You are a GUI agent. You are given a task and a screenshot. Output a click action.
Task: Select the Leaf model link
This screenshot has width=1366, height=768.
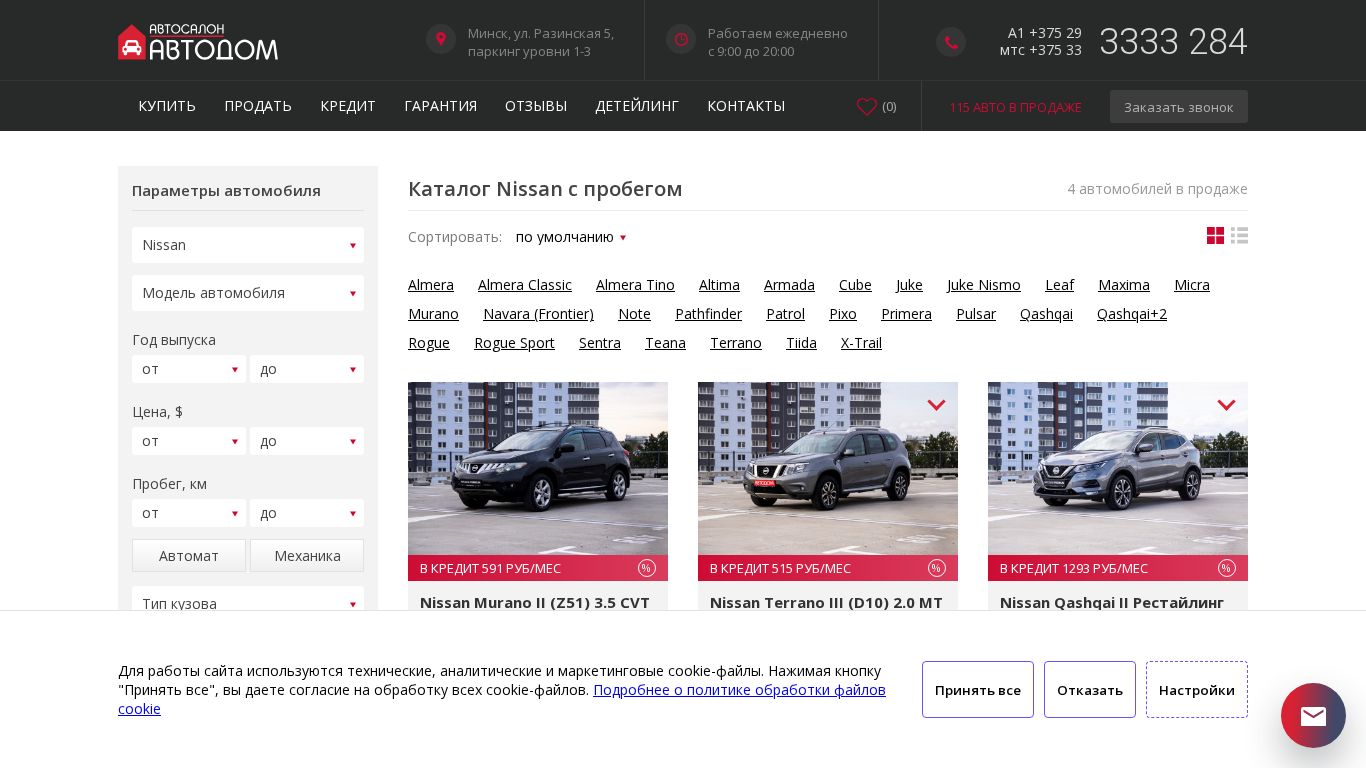[1059, 285]
